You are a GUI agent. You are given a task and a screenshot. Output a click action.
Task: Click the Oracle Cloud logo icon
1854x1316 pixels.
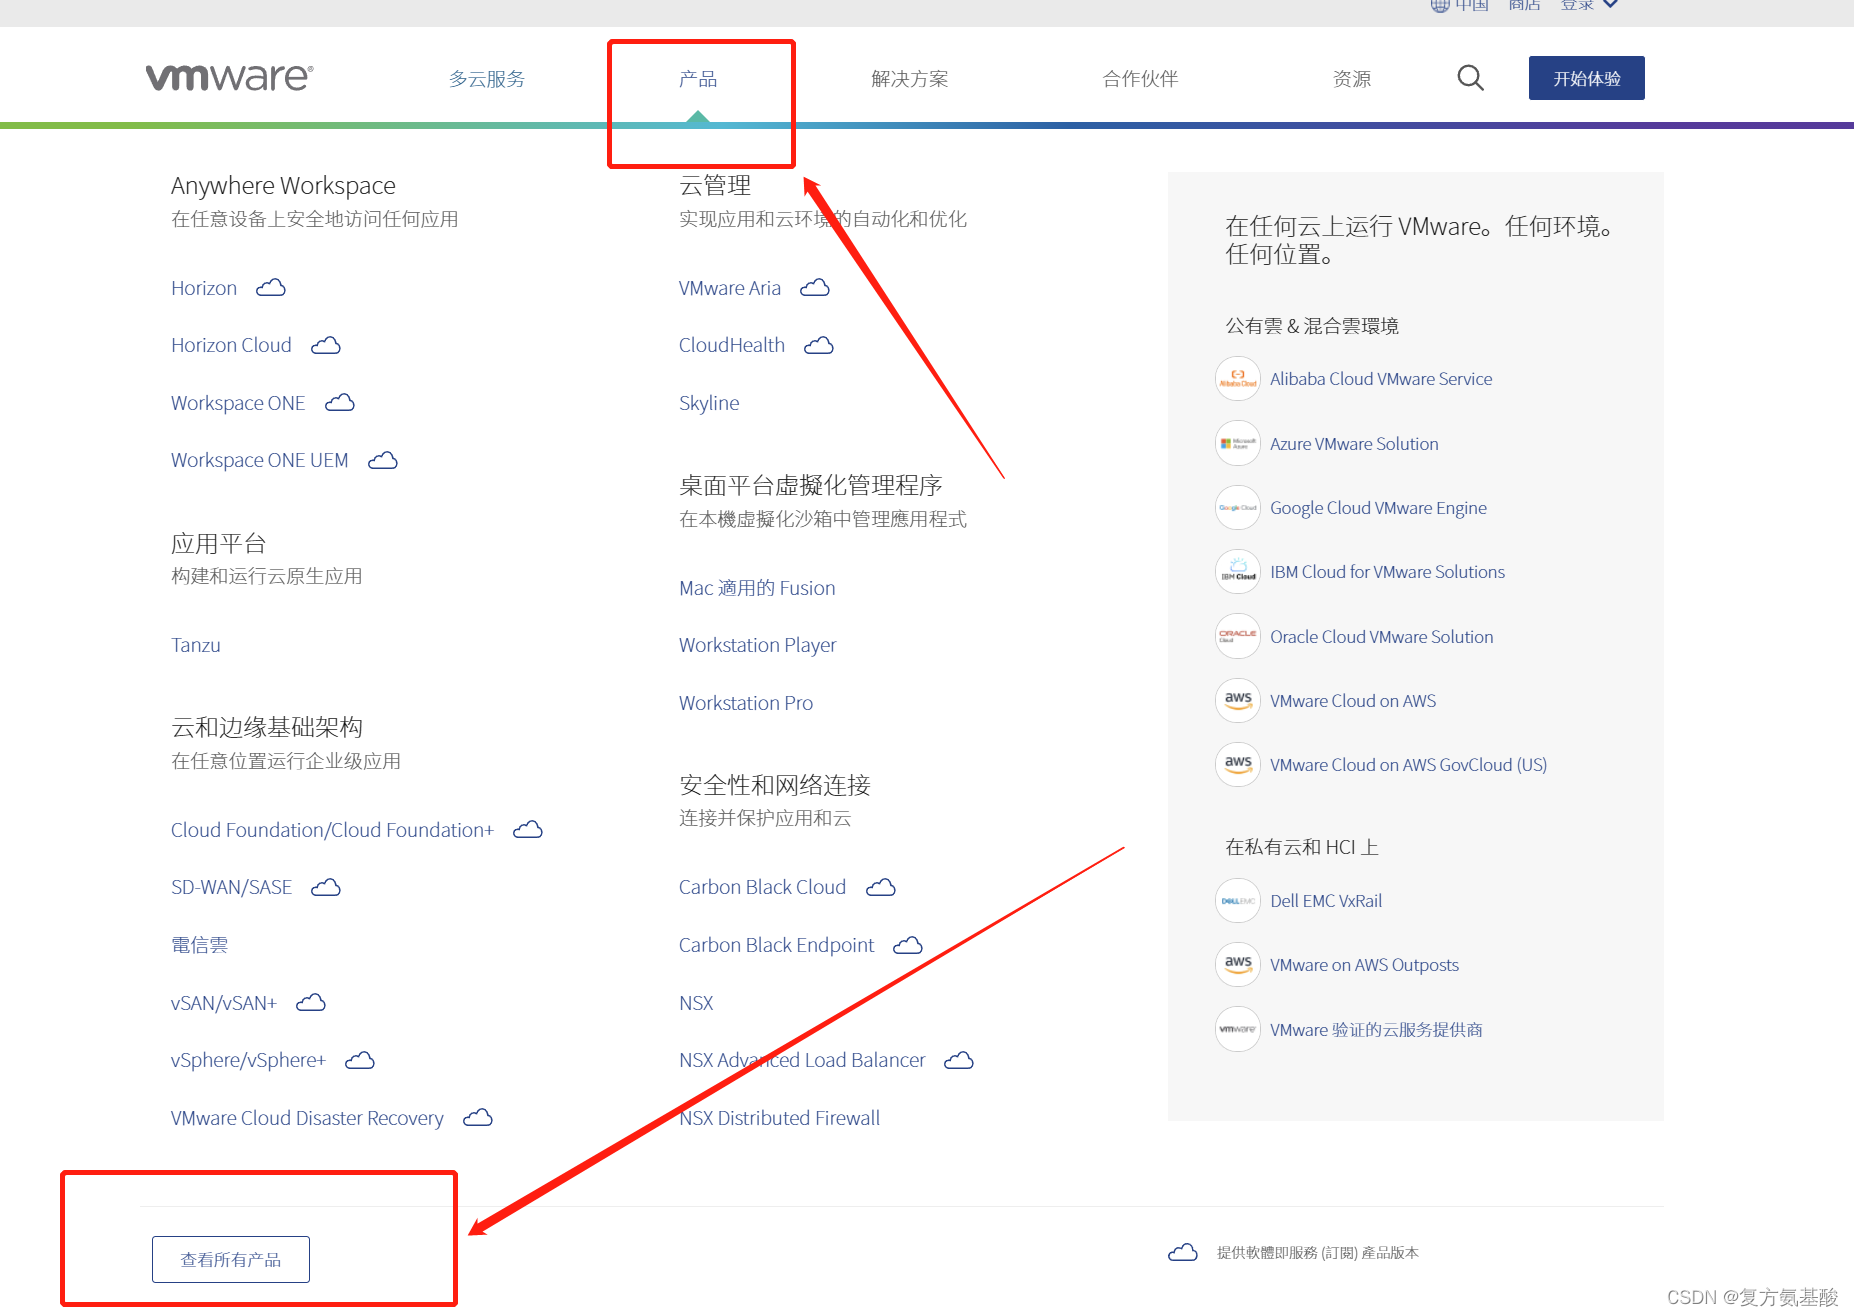pyautogui.click(x=1238, y=636)
